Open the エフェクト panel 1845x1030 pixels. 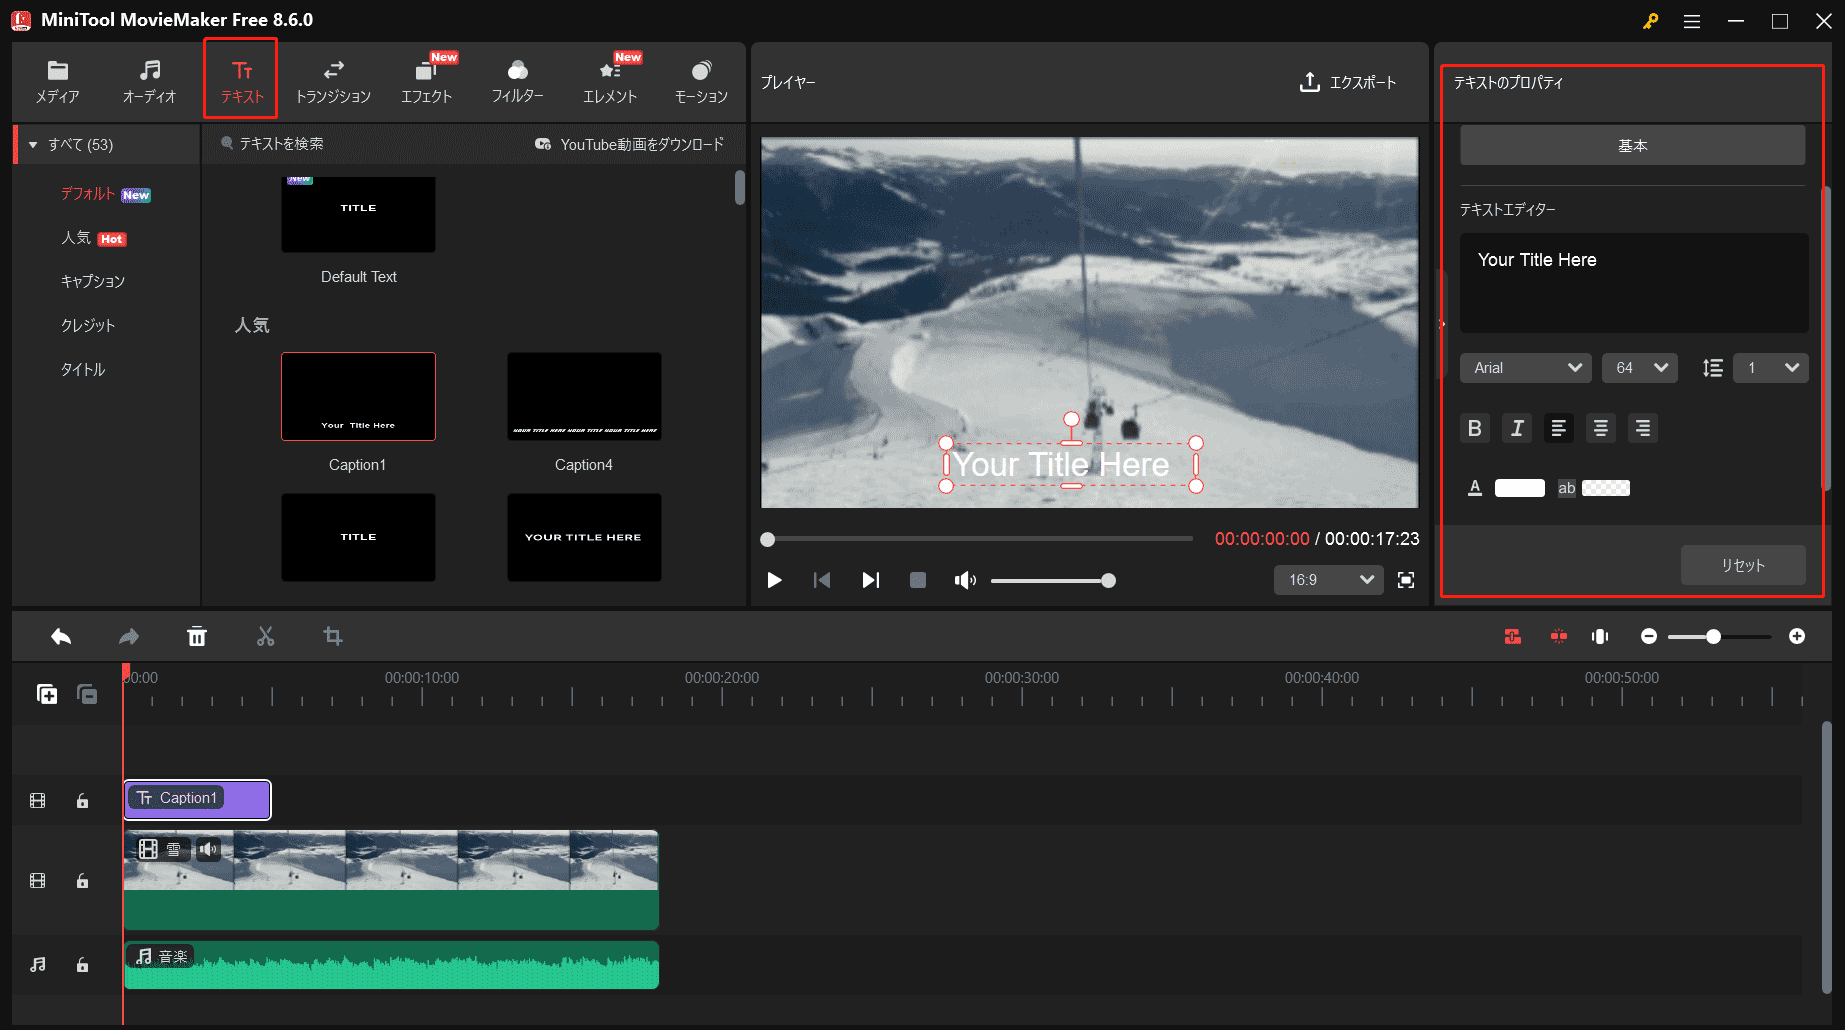(427, 80)
